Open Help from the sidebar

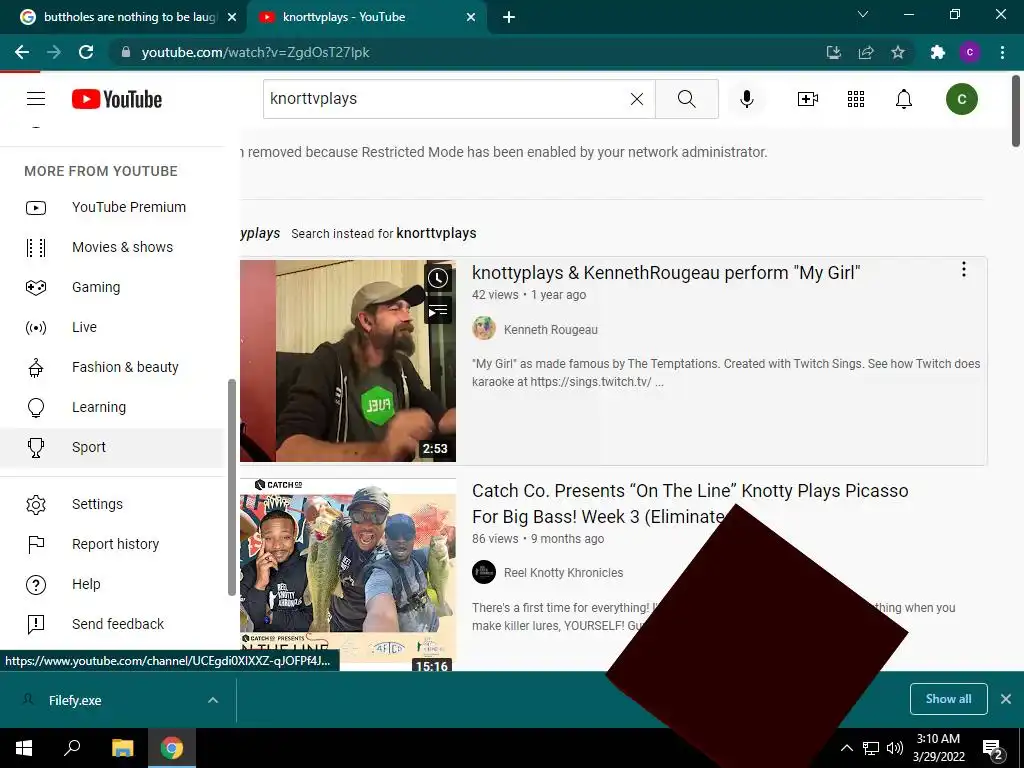[111, 584]
